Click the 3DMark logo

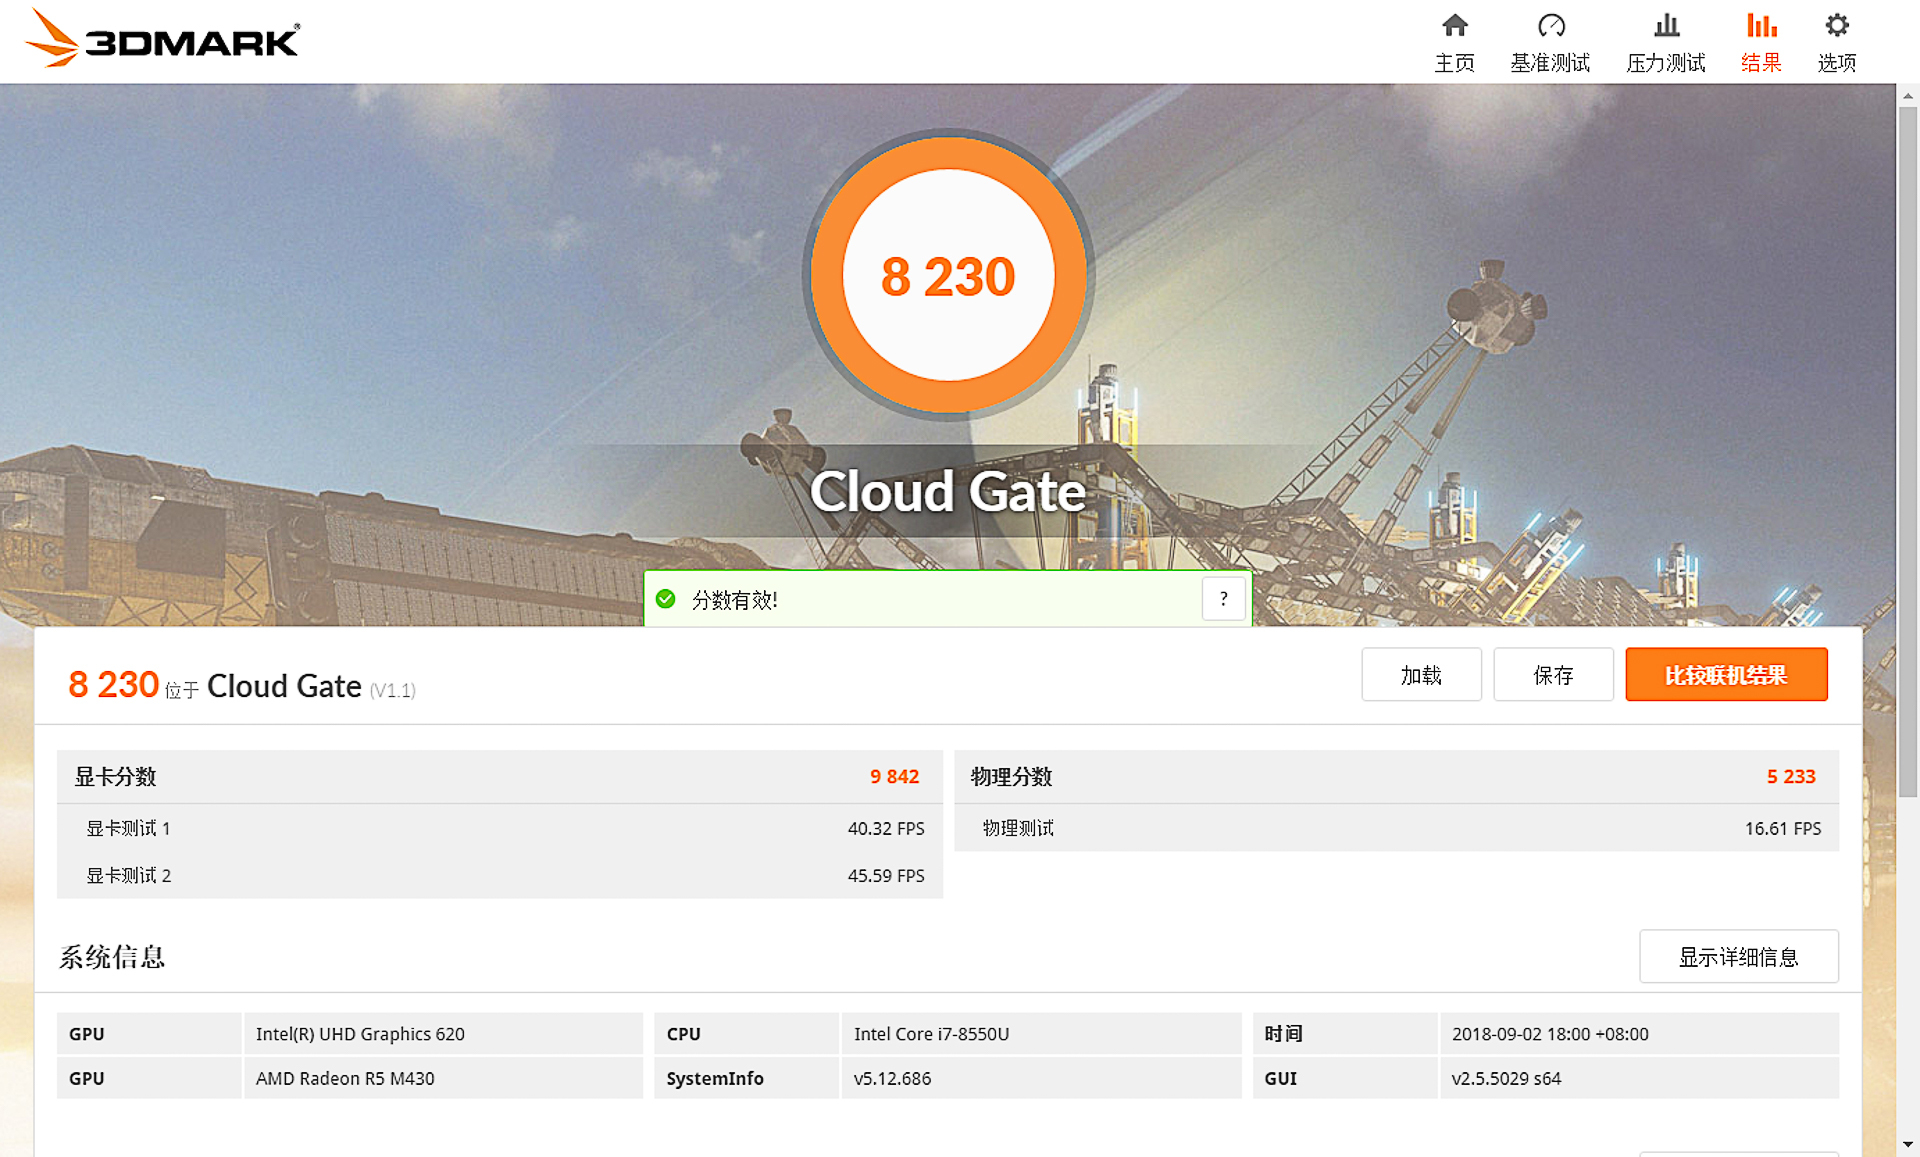[x=162, y=40]
